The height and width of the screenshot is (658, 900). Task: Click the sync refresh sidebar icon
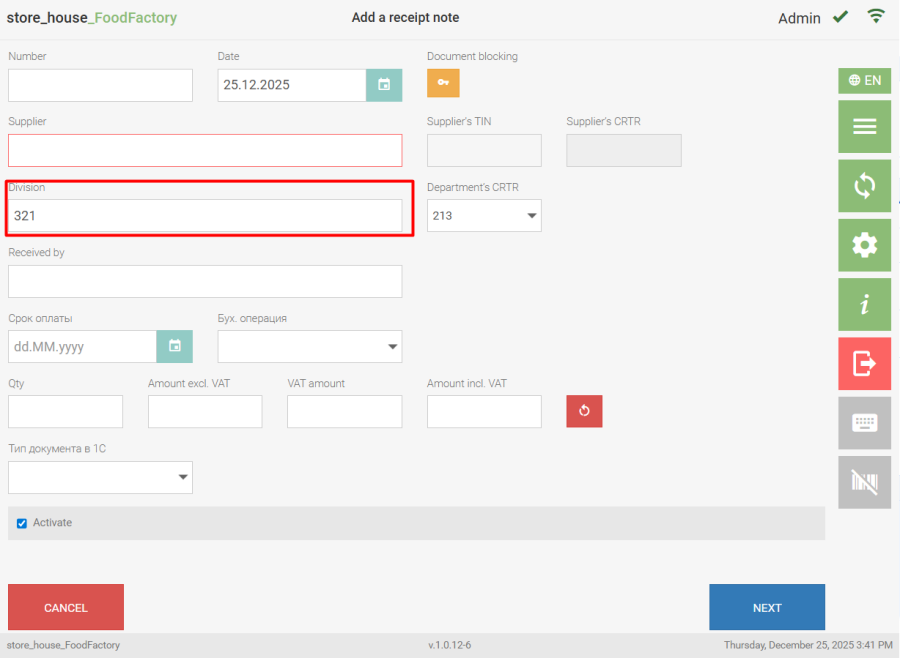(864, 186)
